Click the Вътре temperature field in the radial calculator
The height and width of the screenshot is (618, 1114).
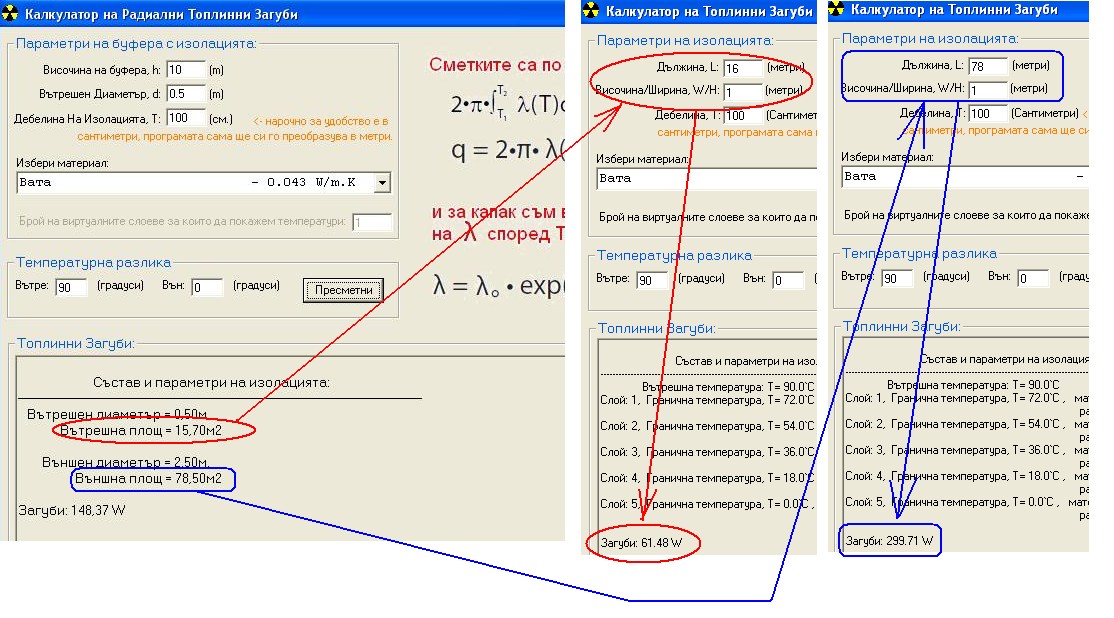pos(72,288)
